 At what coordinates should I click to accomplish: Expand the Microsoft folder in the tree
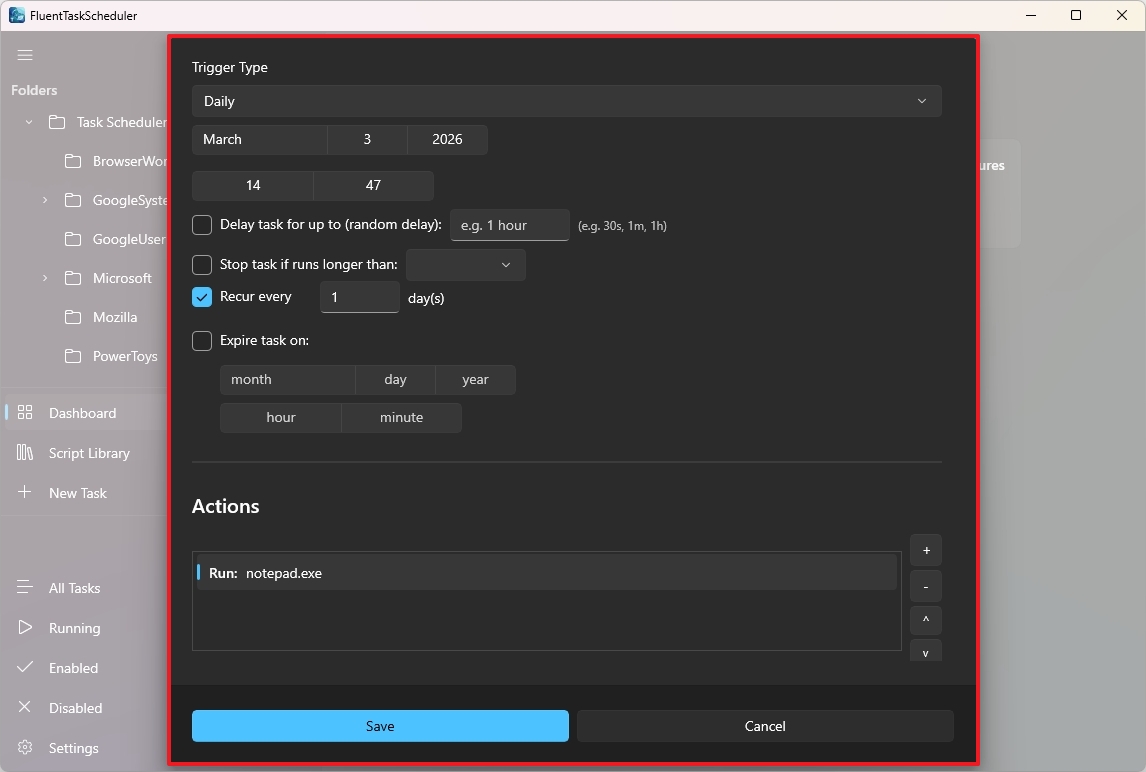[43, 278]
